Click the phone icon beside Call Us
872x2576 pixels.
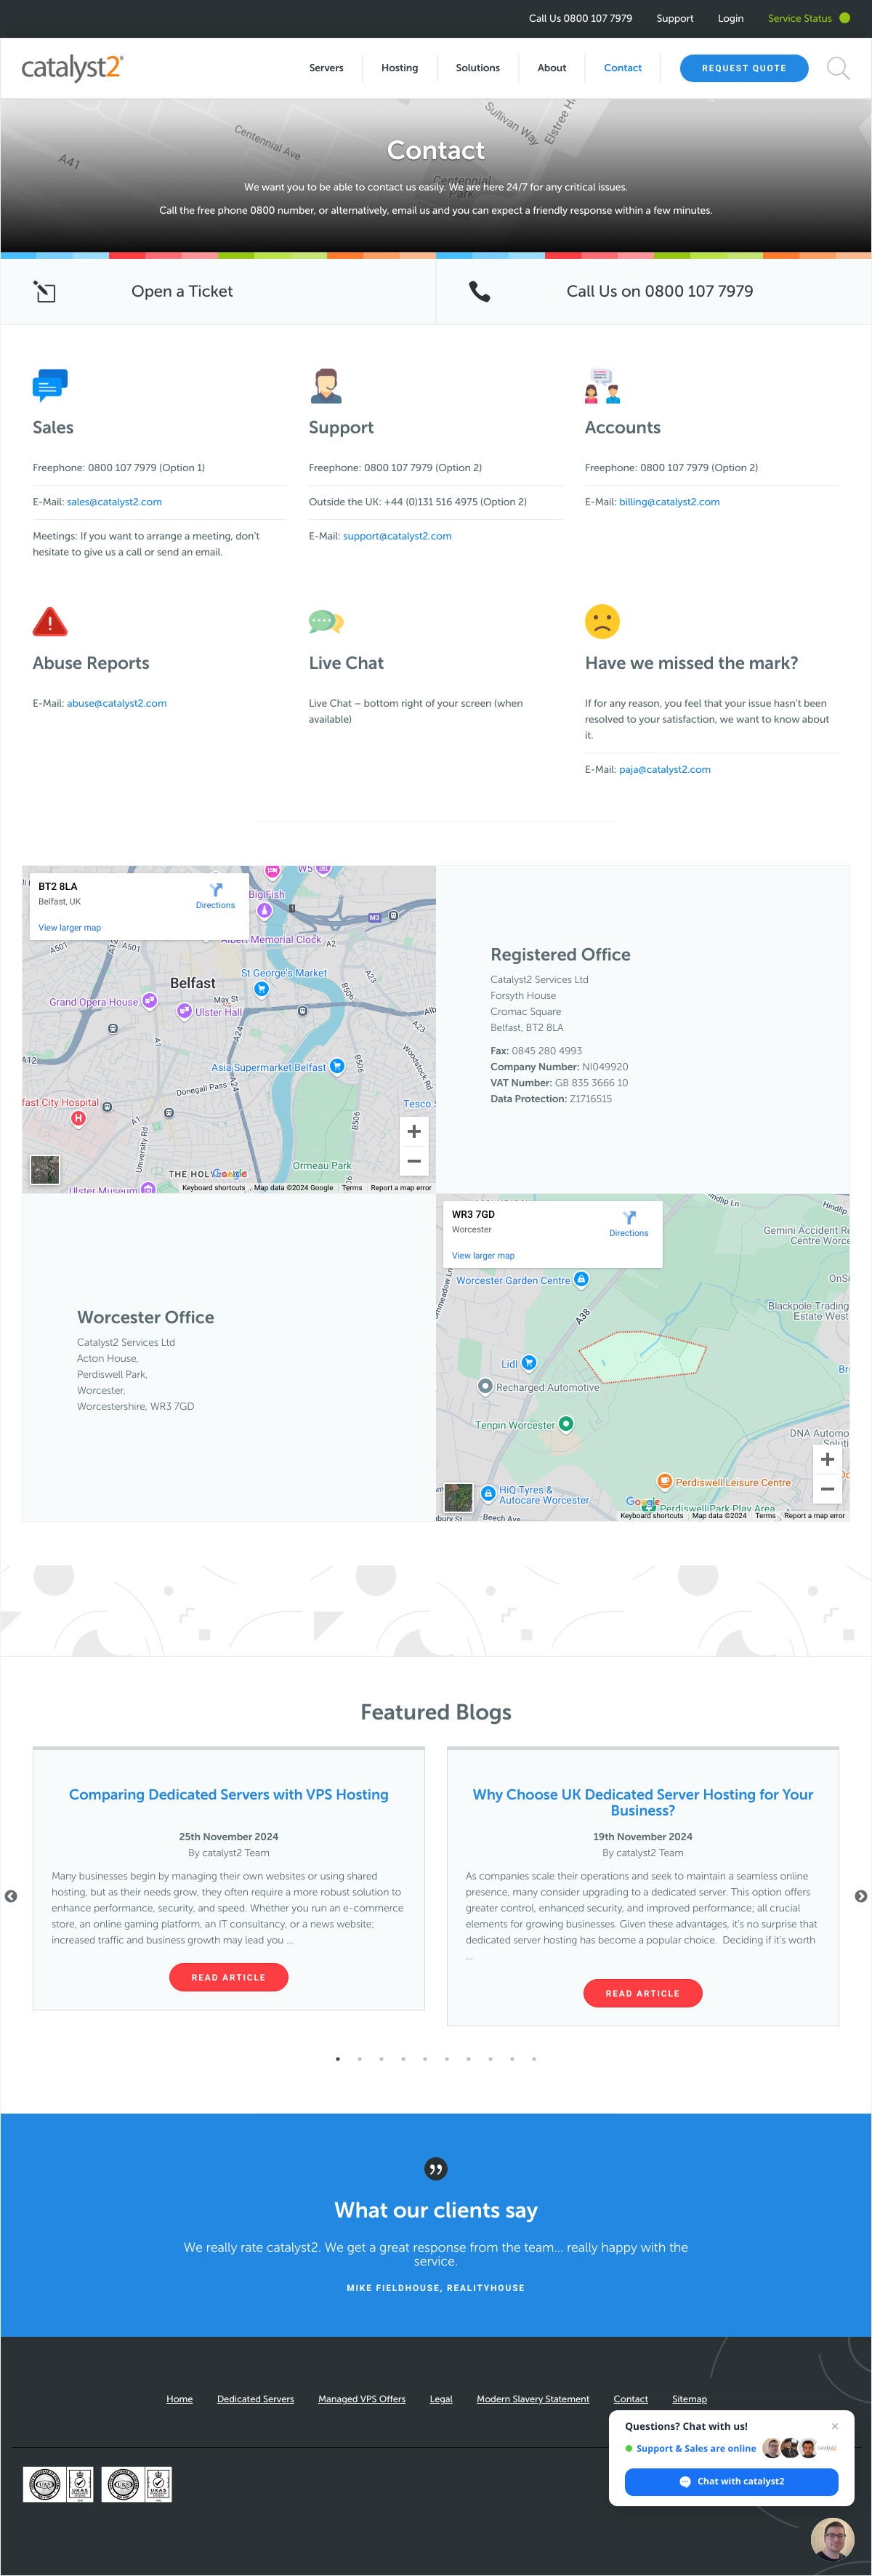click(x=480, y=291)
